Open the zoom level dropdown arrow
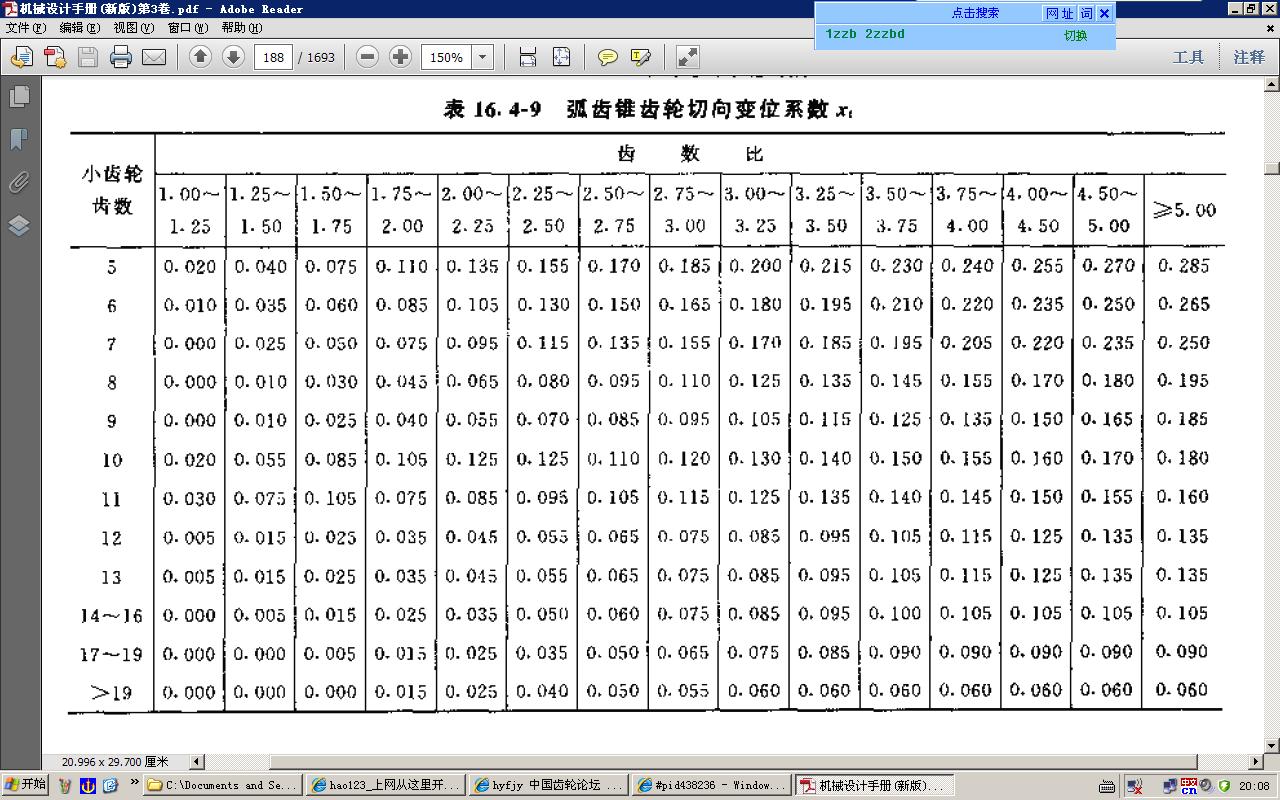Screen dimensions: 1280x800 tap(483, 57)
